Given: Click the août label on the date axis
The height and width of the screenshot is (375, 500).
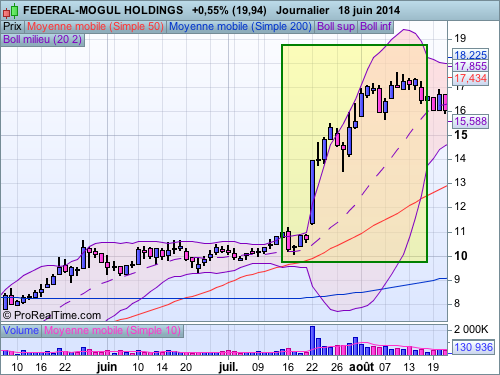Looking at the screenshot, I should tap(361, 367).
